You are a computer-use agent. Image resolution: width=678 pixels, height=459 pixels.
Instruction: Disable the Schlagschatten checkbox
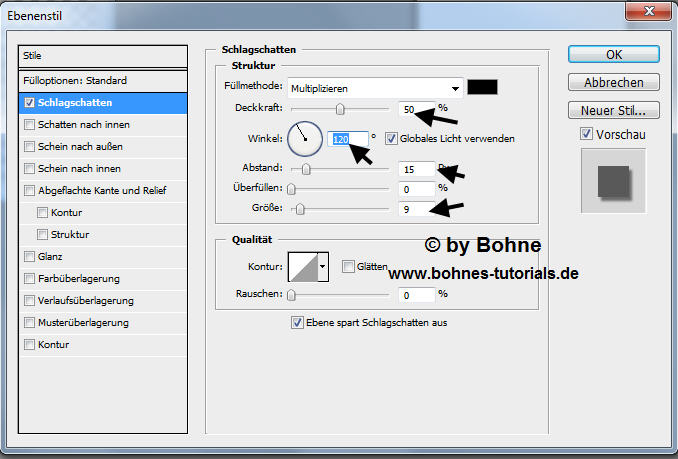click(x=29, y=102)
